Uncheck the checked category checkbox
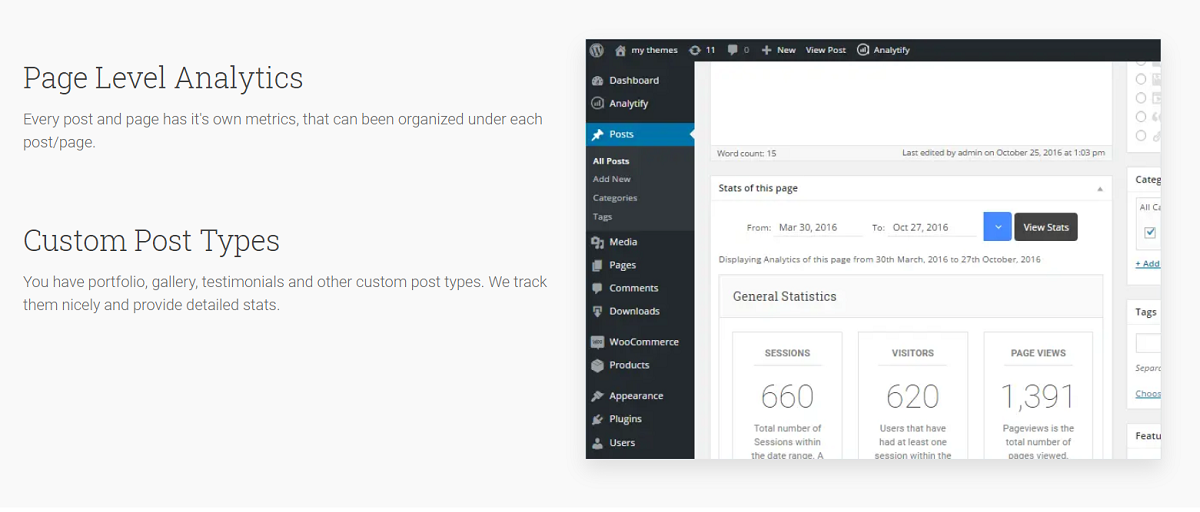Image resolution: width=1200 pixels, height=512 pixels. pyautogui.click(x=1150, y=232)
